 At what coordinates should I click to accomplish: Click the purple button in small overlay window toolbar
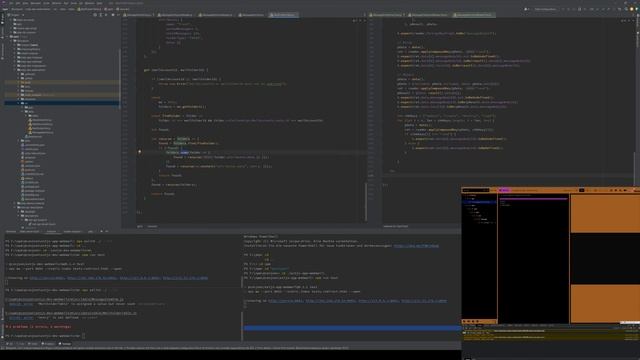click(x=504, y=190)
